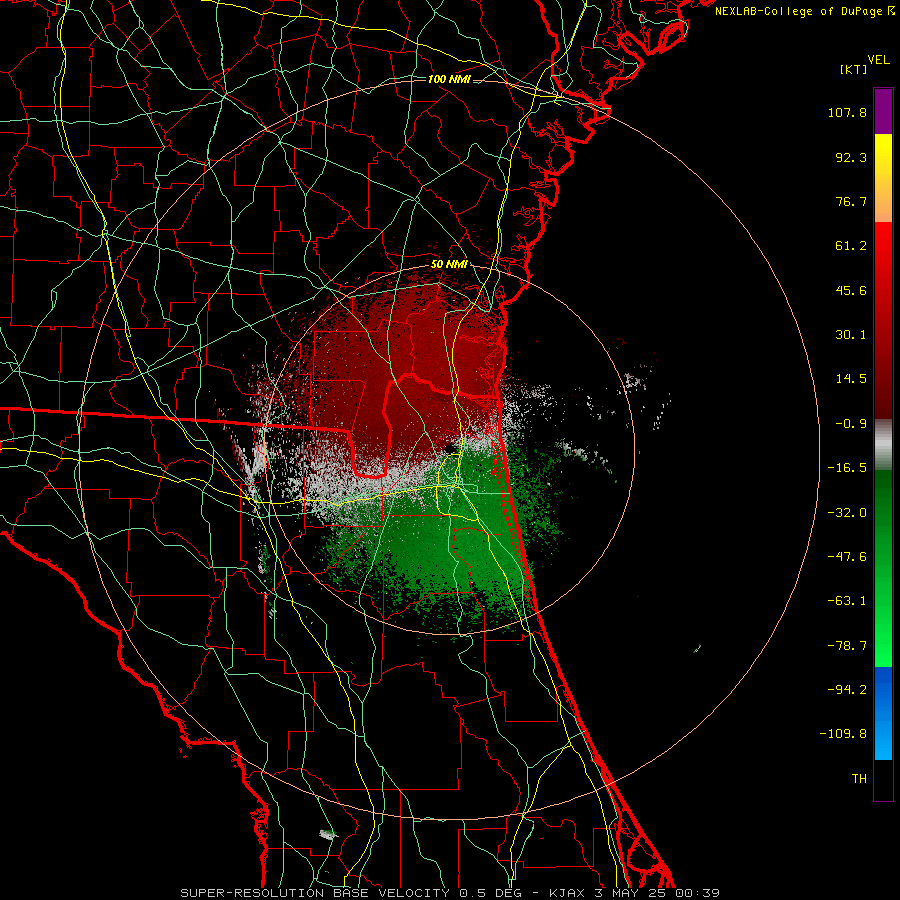Click the 100 NMI range ring label

(449, 79)
